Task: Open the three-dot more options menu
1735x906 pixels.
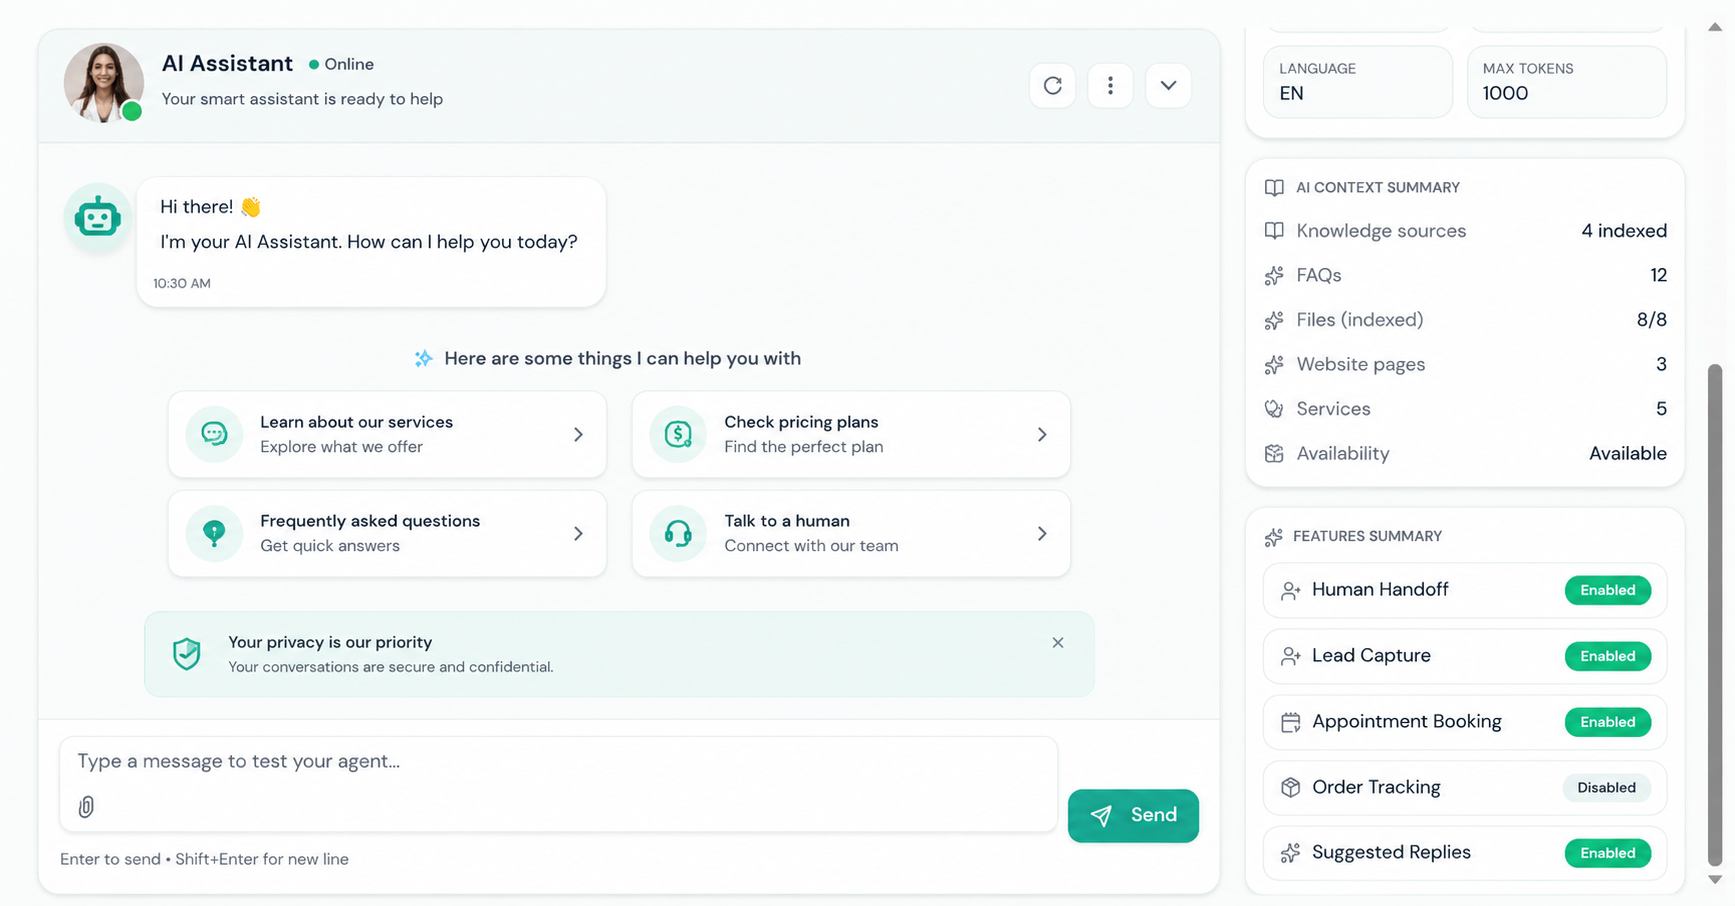Action: (x=1110, y=86)
